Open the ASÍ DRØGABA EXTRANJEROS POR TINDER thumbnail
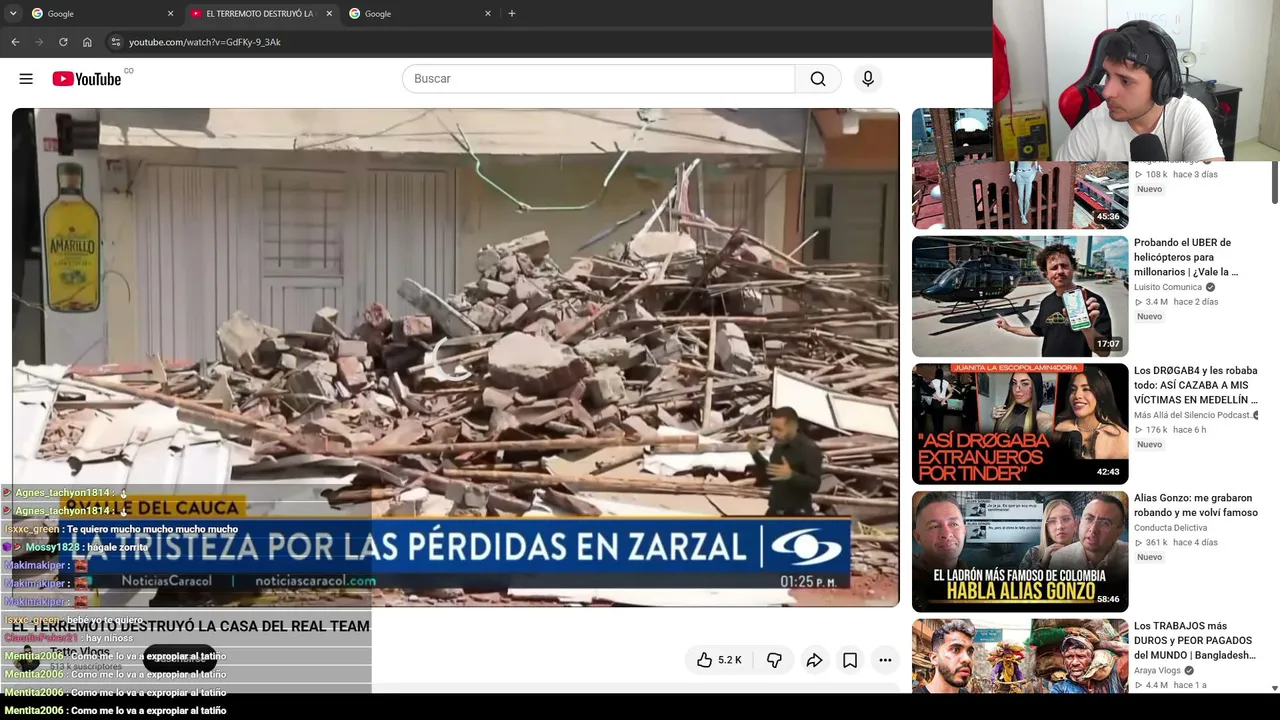 tap(1020, 424)
